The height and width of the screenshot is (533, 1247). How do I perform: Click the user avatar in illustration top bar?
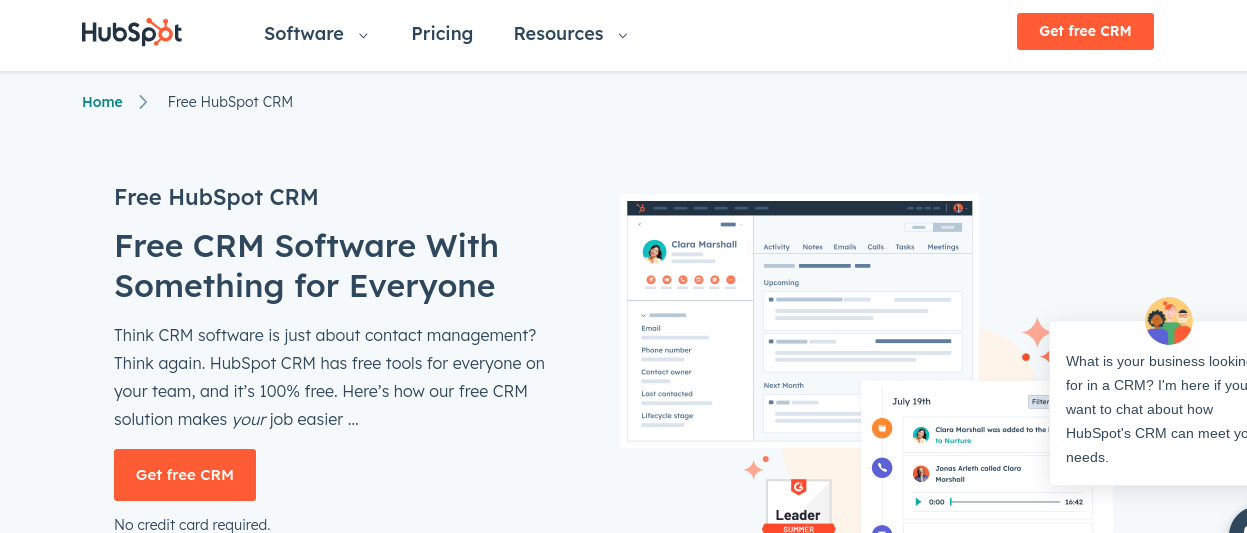coord(957,208)
